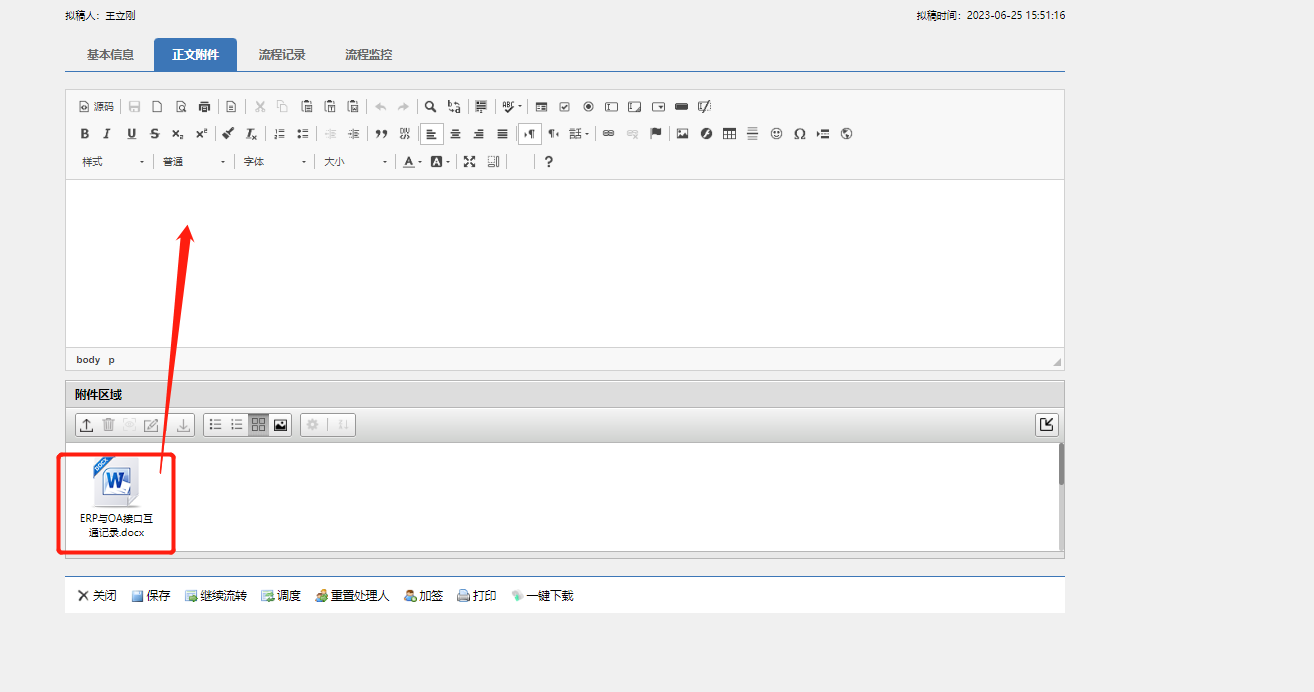1314x692 pixels.
Task: Click the Show Blocks icon
Action: point(493,161)
